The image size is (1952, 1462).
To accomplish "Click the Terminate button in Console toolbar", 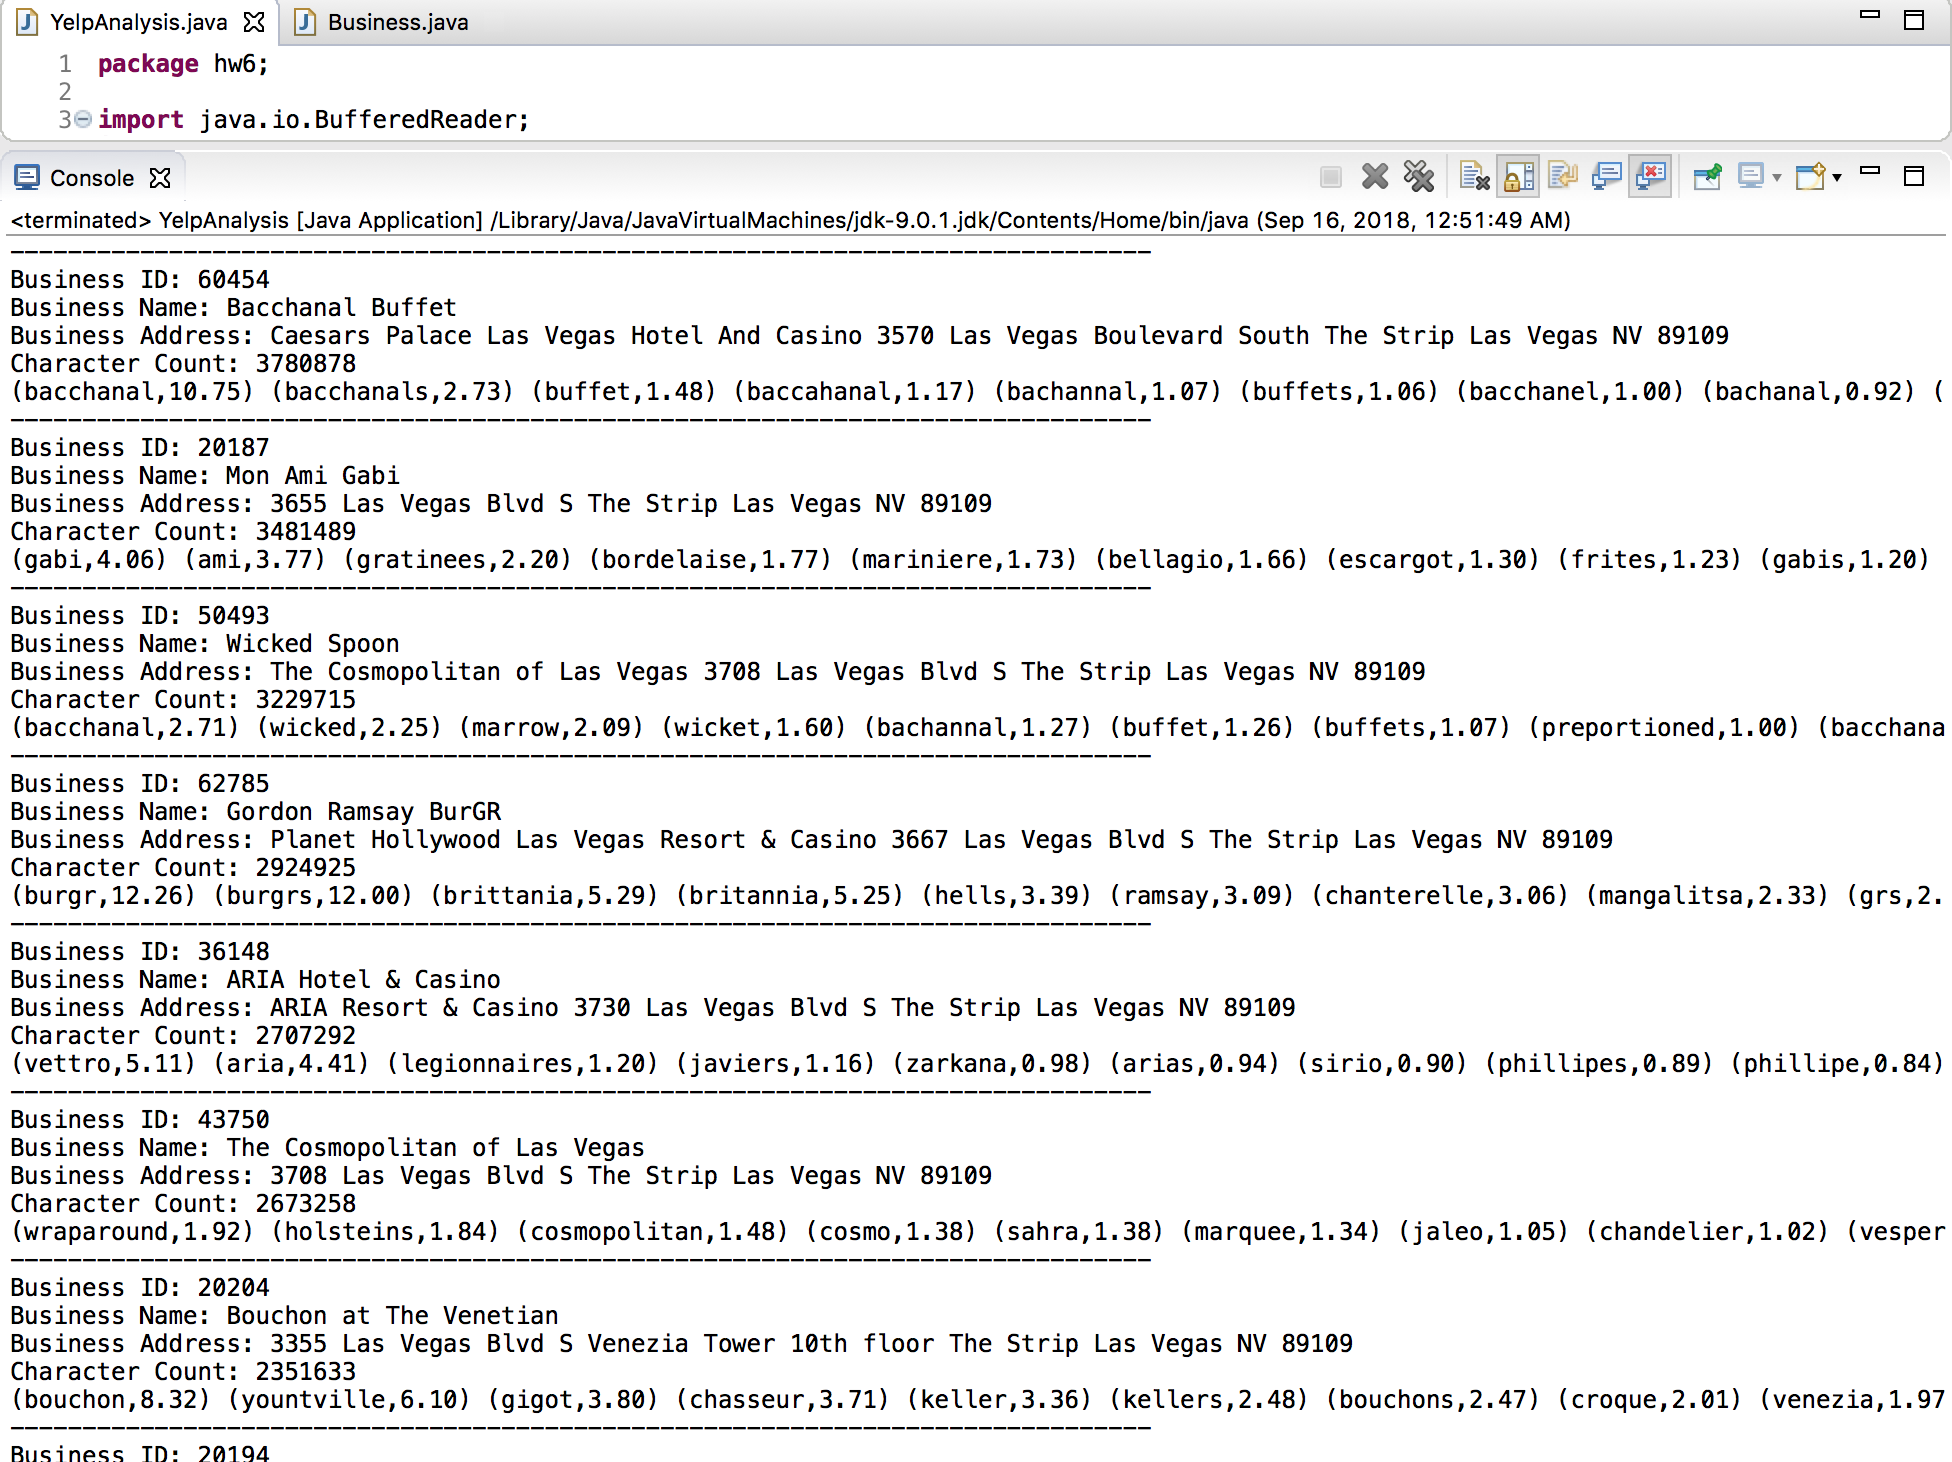I will [1330, 177].
